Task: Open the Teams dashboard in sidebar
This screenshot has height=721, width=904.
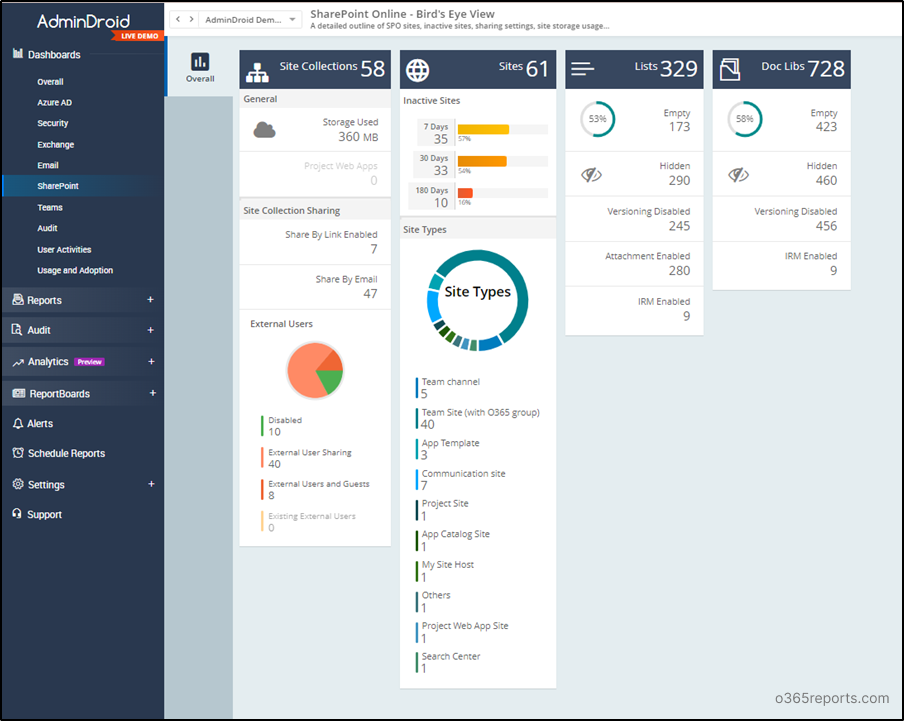Action: (50, 208)
